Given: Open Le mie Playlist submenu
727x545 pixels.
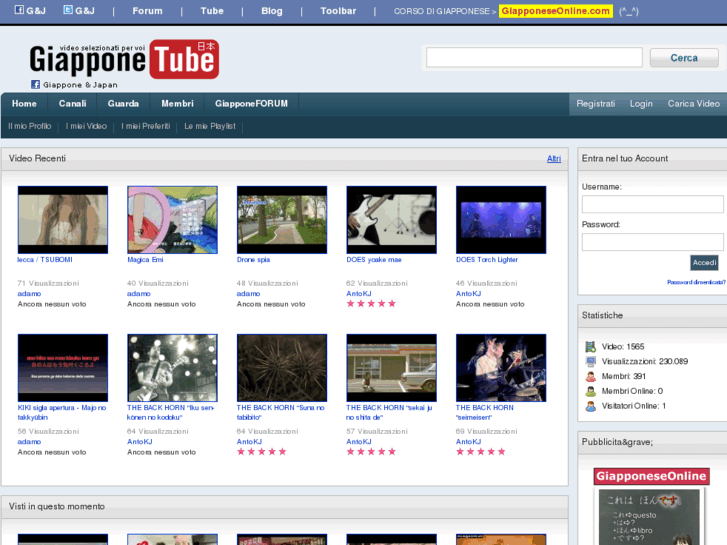Looking at the screenshot, I should pyautogui.click(x=210, y=126).
